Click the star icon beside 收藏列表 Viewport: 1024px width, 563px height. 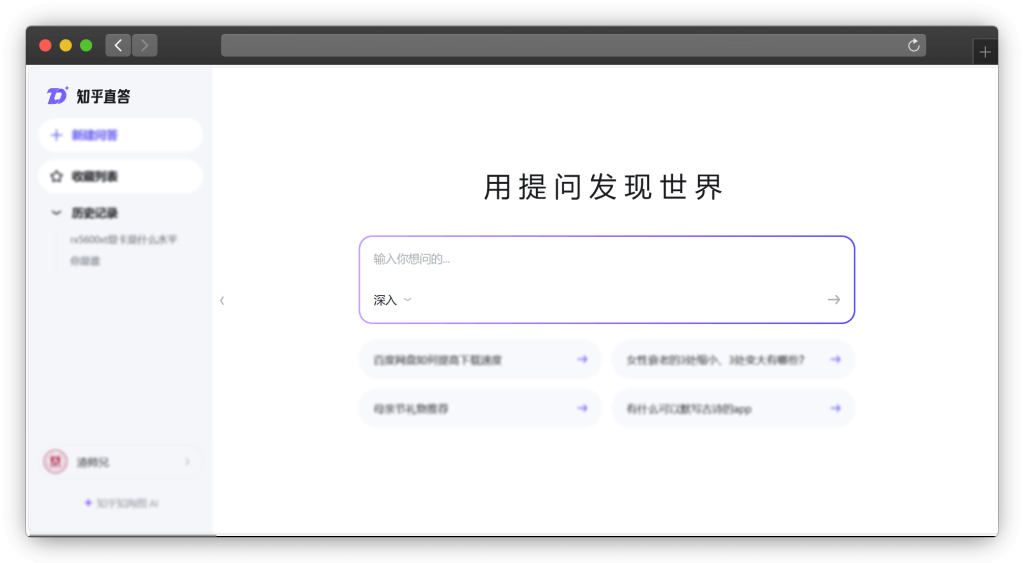pos(56,176)
